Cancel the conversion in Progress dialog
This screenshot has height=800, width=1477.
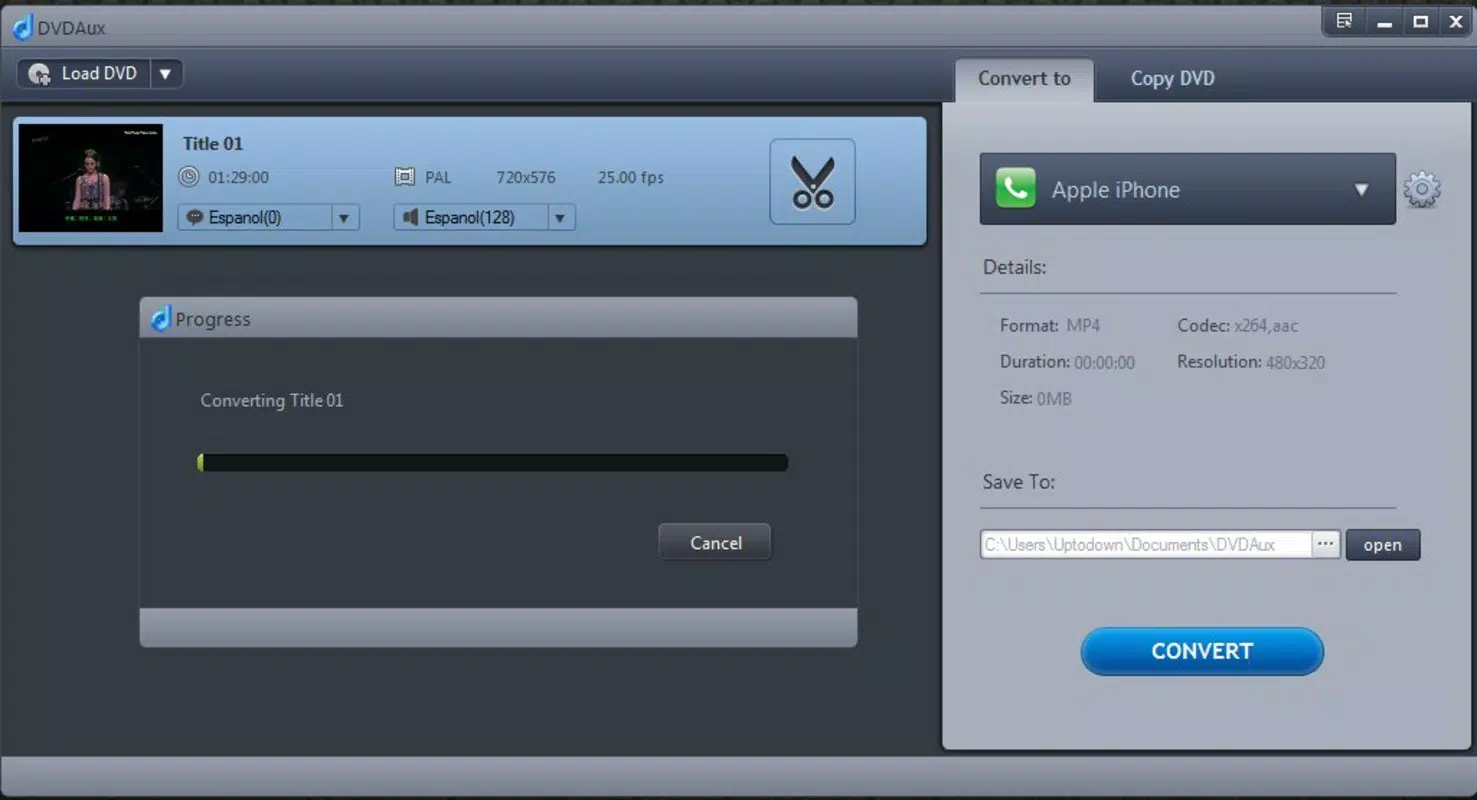[715, 543]
